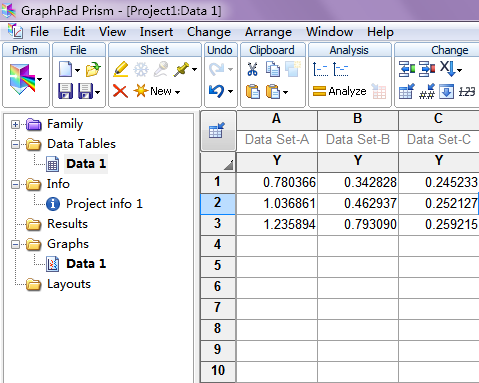The image size is (479, 383).
Task: Click the Paste Special clipboard icon
Action: click(x=273, y=91)
